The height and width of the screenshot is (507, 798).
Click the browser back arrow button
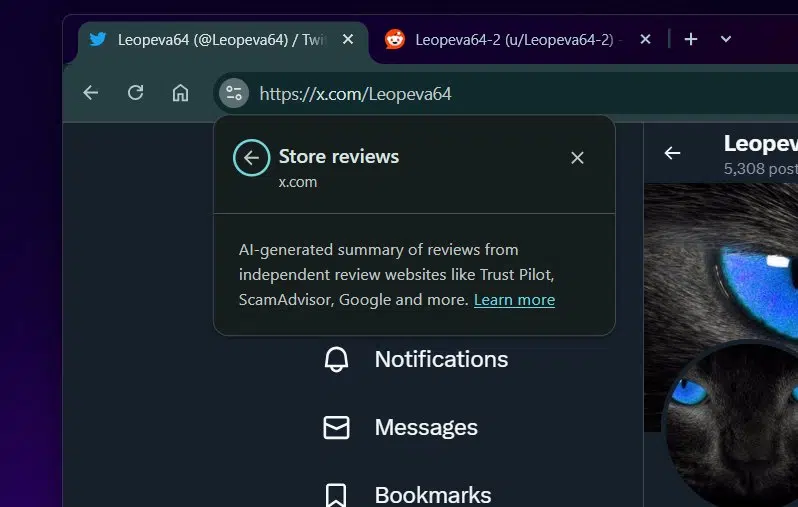pos(91,93)
